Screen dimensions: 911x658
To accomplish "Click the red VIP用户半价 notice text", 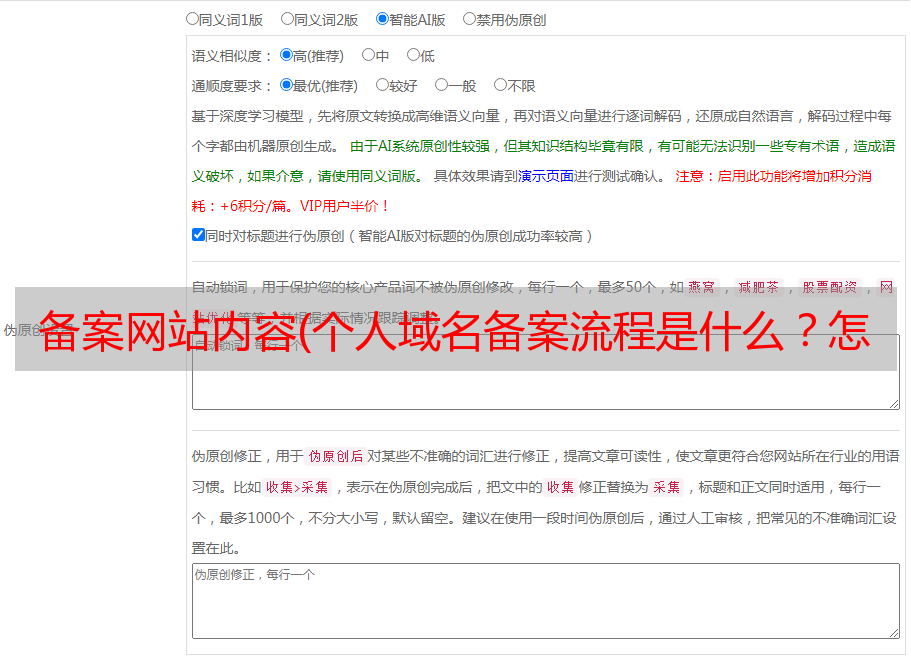I will pos(345,206).
